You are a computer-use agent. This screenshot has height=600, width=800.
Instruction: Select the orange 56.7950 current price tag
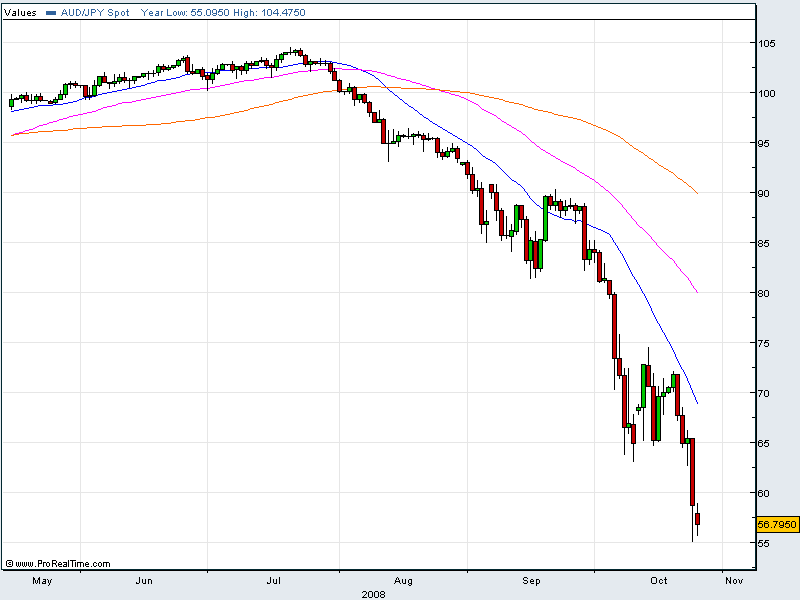pyautogui.click(x=776, y=524)
